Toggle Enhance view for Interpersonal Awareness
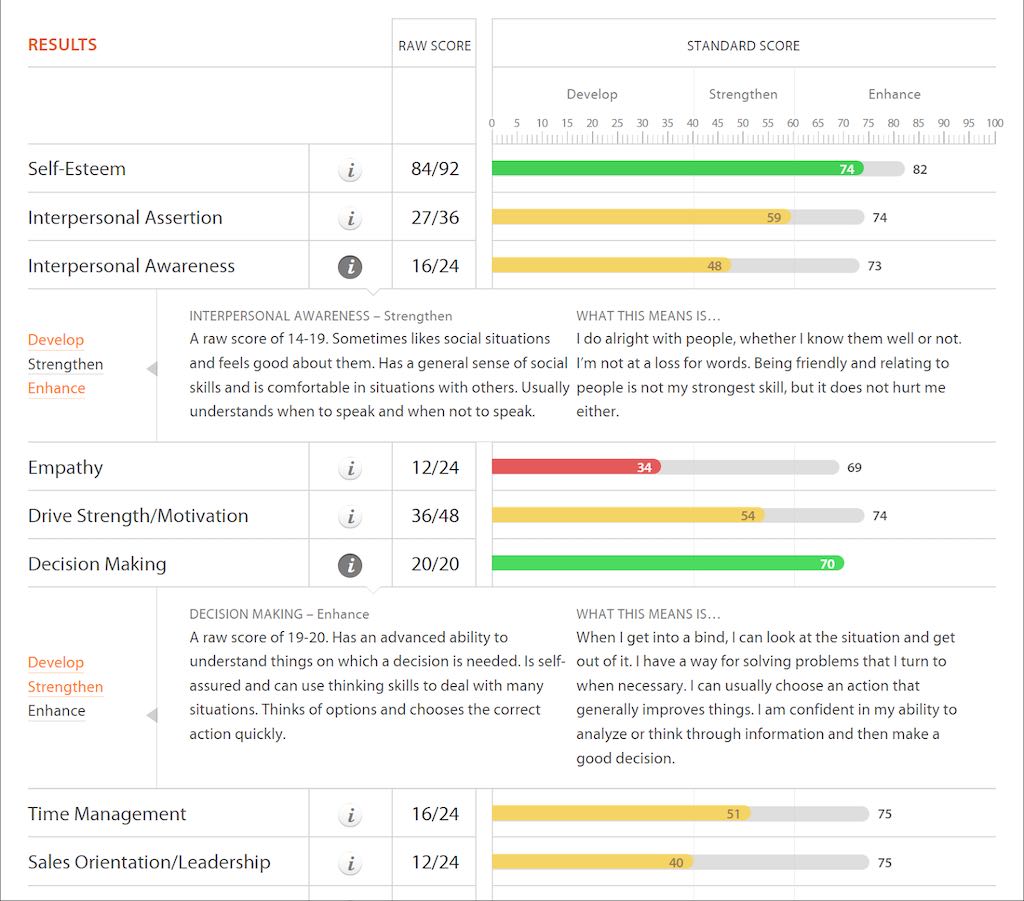Viewport: 1024px width, 901px height. tap(56, 388)
